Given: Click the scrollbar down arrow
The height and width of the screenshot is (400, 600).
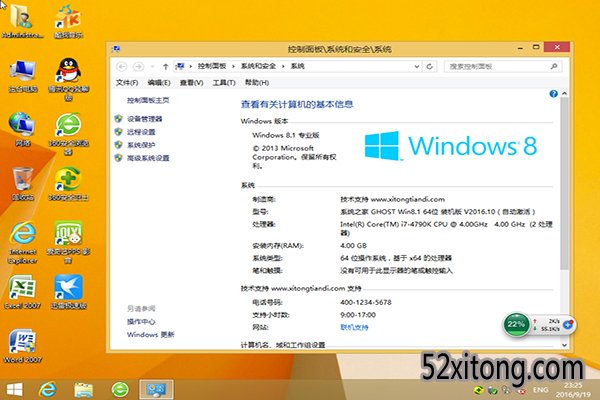Looking at the screenshot, I should [564, 345].
